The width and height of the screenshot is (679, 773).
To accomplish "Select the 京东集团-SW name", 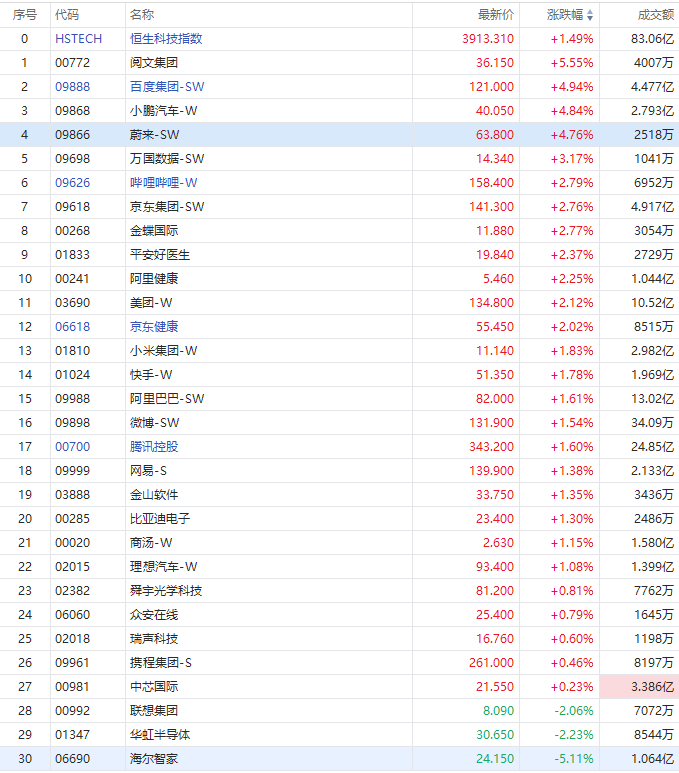I will (167, 207).
